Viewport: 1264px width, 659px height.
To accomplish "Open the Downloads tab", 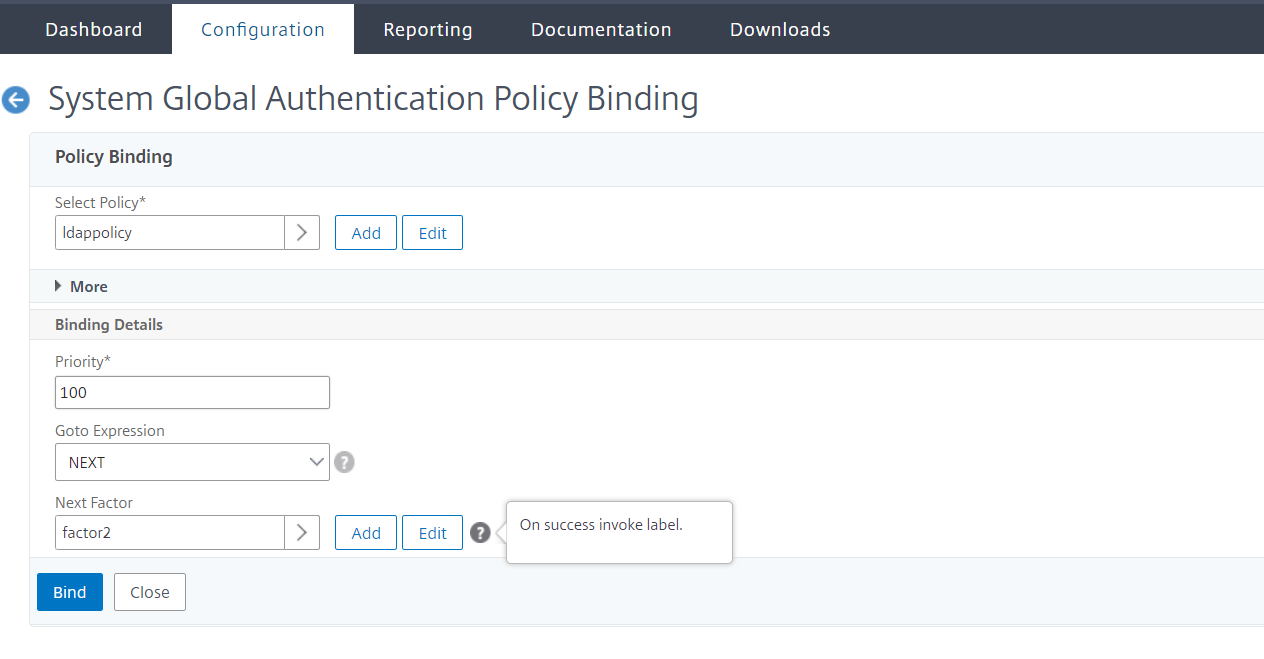I will click(780, 29).
